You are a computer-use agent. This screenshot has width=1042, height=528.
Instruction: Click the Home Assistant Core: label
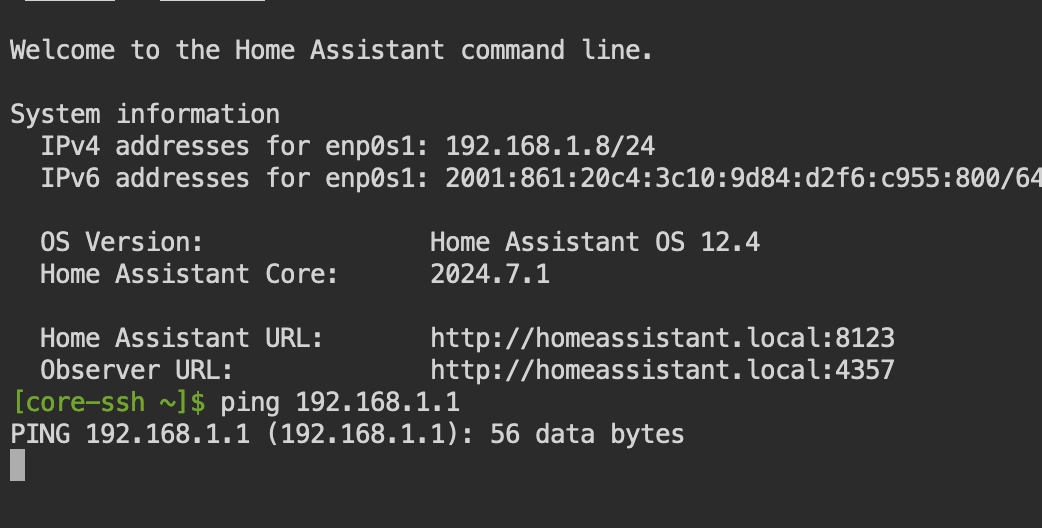tap(189, 274)
